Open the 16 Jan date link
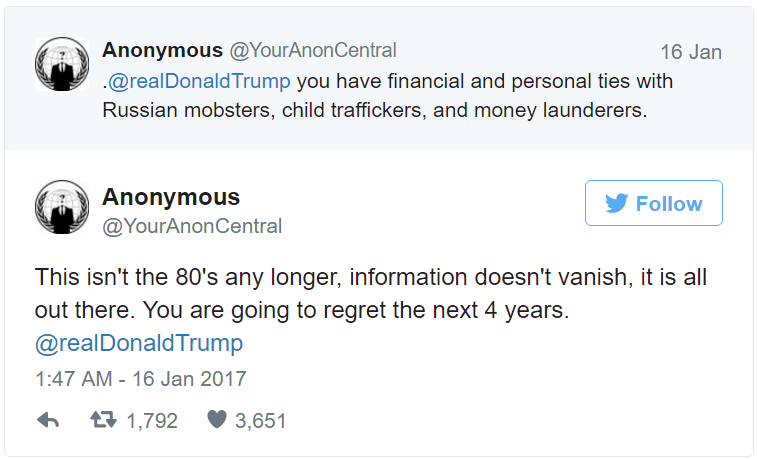 [690, 52]
